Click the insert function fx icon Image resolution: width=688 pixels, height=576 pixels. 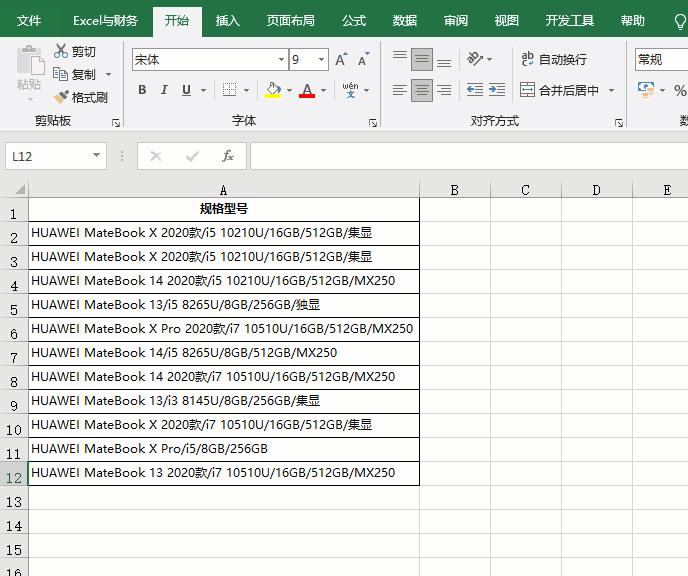[x=228, y=156]
